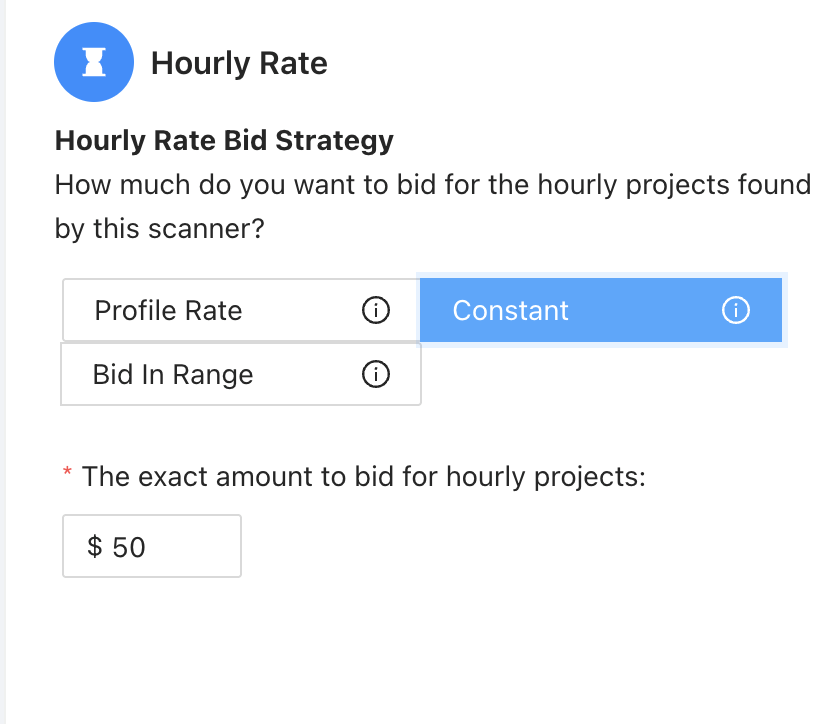Switch to Bid In Range strategy
Viewport: 826px width, 724px height.
pyautogui.click(x=241, y=374)
